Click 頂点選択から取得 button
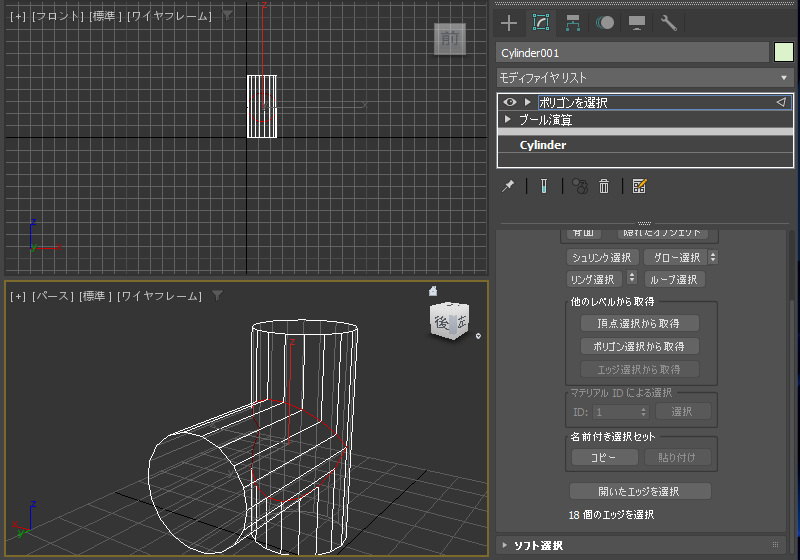Screen dimensions: 800x560 pos(639,323)
